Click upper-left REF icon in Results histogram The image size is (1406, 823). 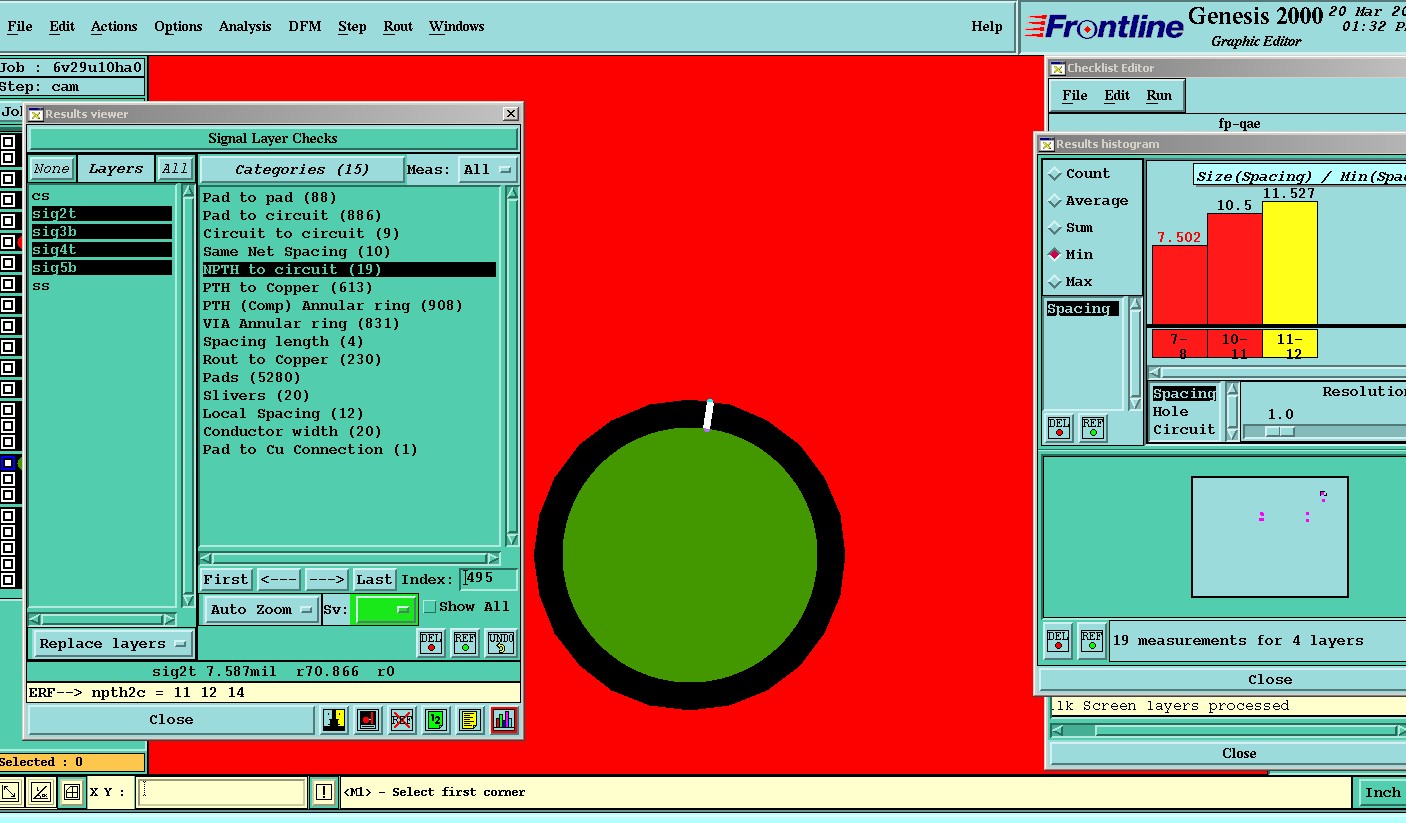coord(1093,427)
